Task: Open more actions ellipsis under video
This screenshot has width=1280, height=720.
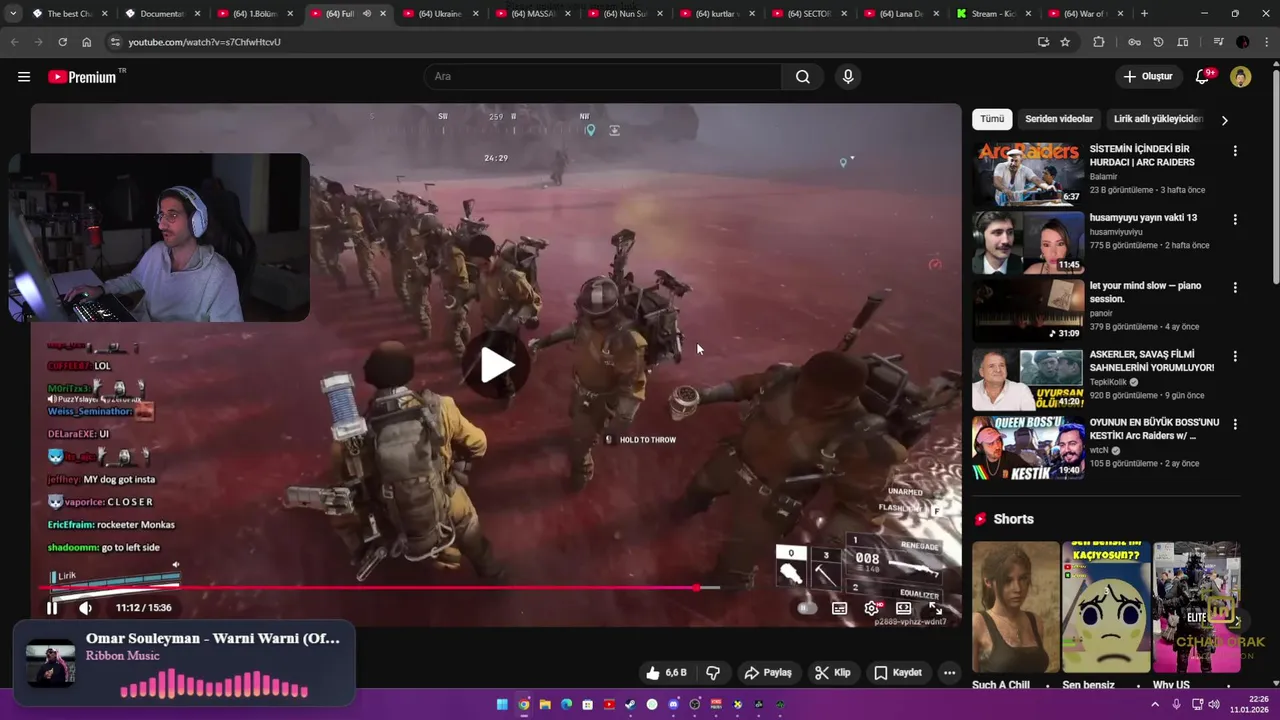Action: click(949, 673)
